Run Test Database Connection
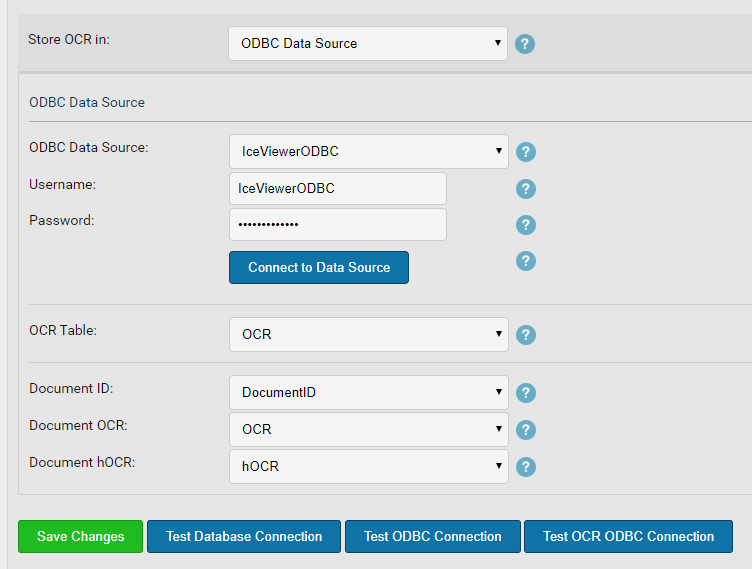Viewport: 752px width, 569px height. pyautogui.click(x=244, y=536)
